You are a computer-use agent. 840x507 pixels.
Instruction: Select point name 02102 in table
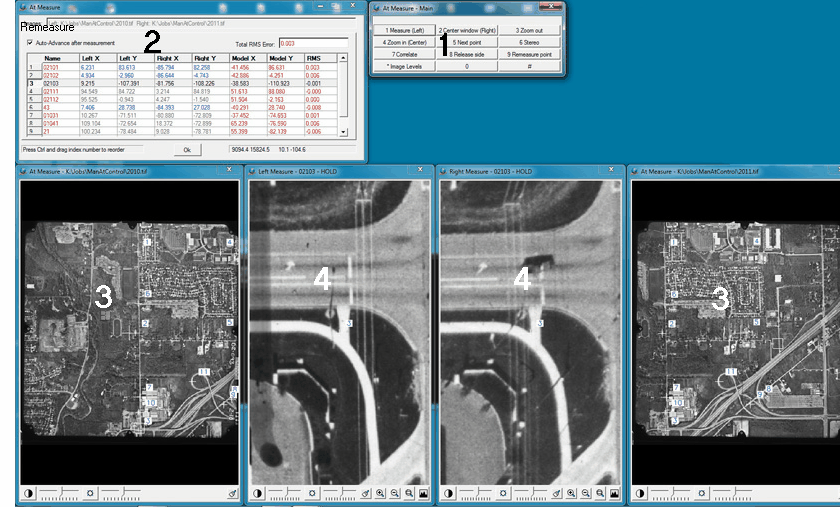click(x=51, y=76)
